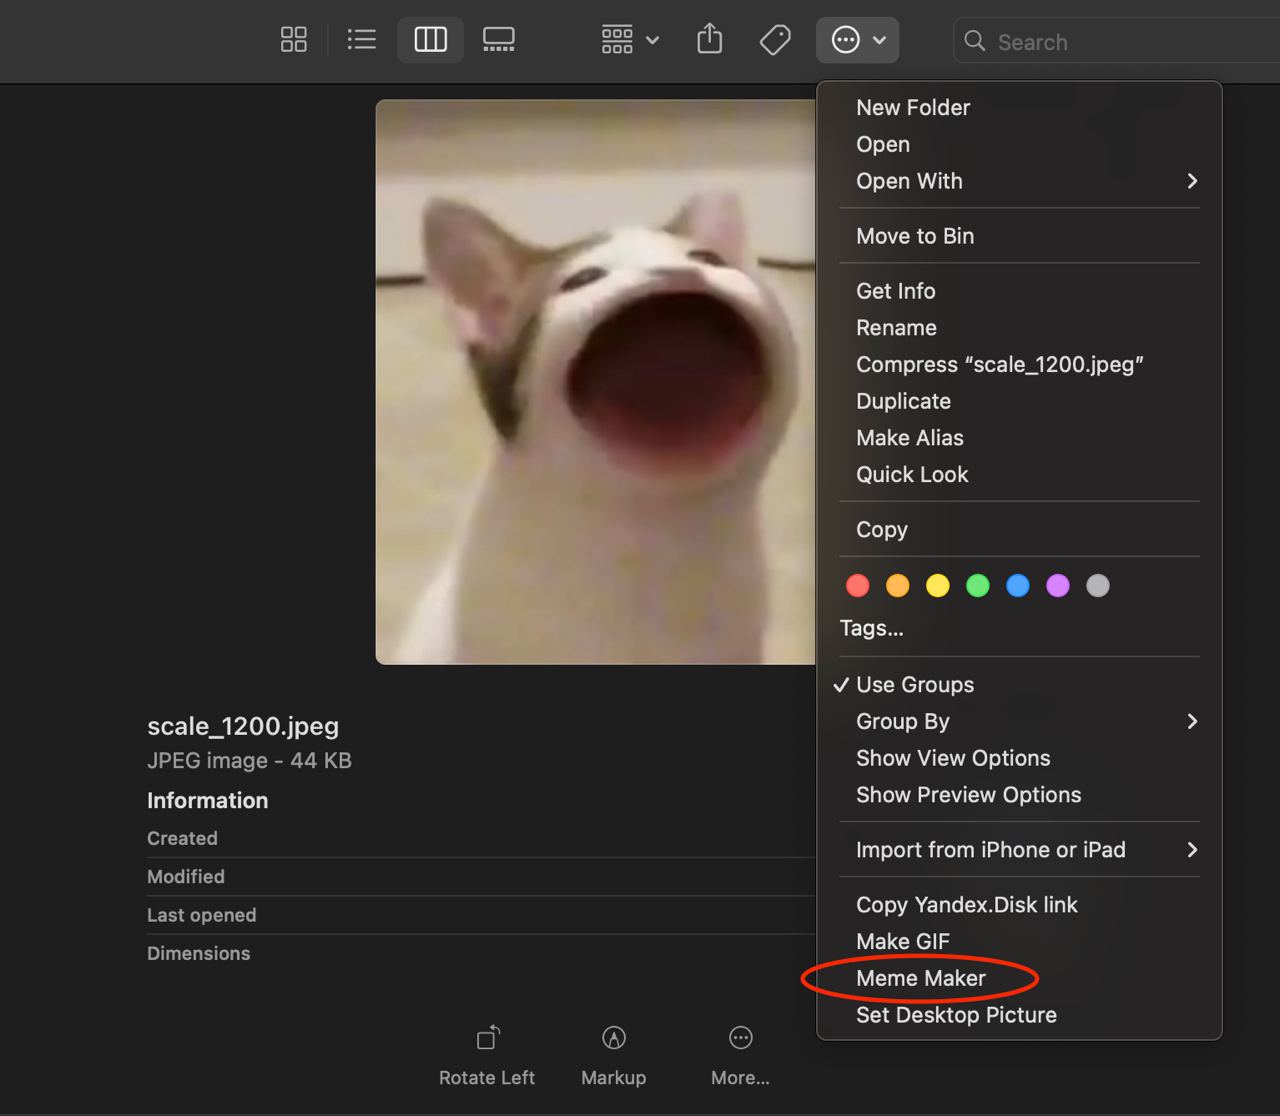Choose Meme Maker from the menu
The height and width of the screenshot is (1116, 1280).
[920, 979]
